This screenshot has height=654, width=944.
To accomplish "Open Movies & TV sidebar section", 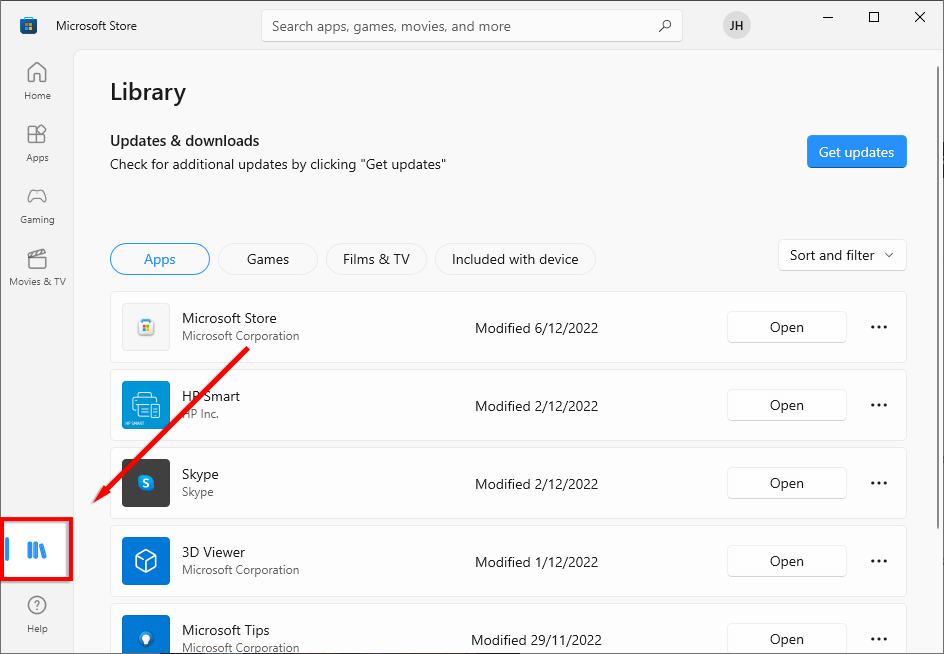I will coord(37,267).
